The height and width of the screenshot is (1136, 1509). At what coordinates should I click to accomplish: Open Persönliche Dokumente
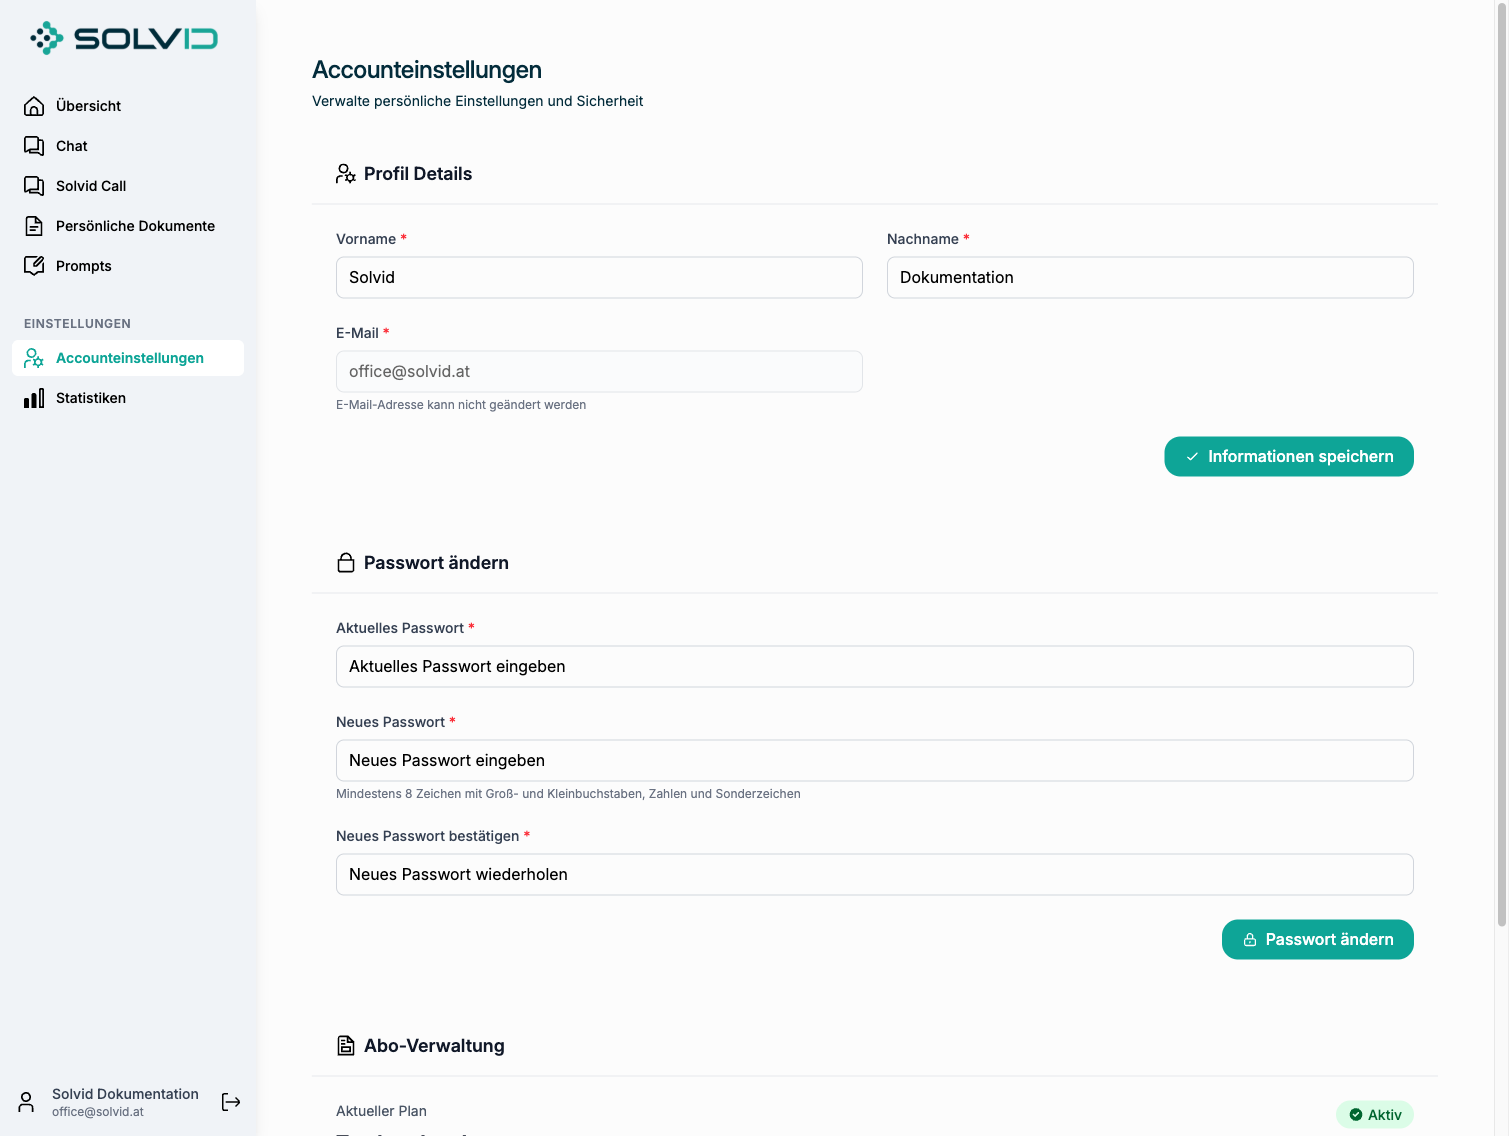coord(128,226)
